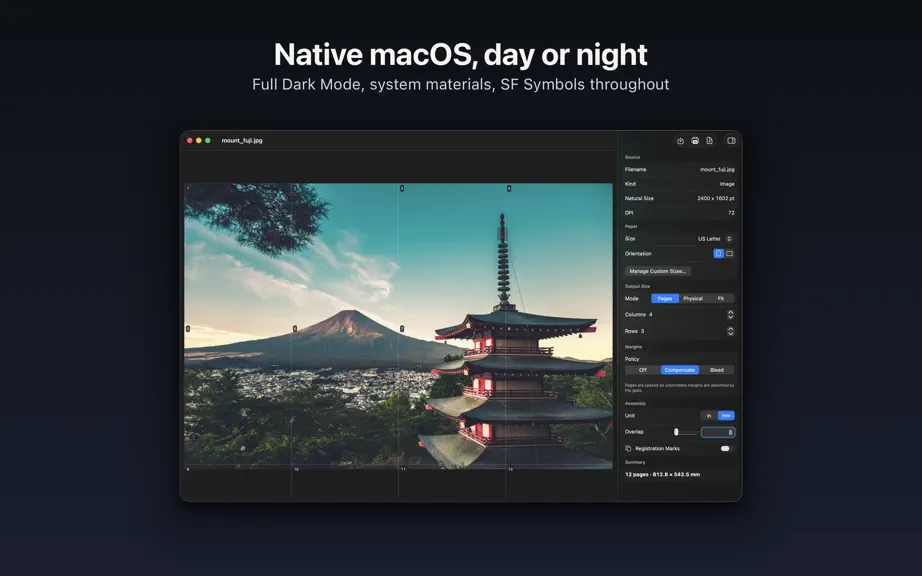Toggle the inspector sidebar panel icon
This screenshot has height=576, width=922.
(x=731, y=140)
